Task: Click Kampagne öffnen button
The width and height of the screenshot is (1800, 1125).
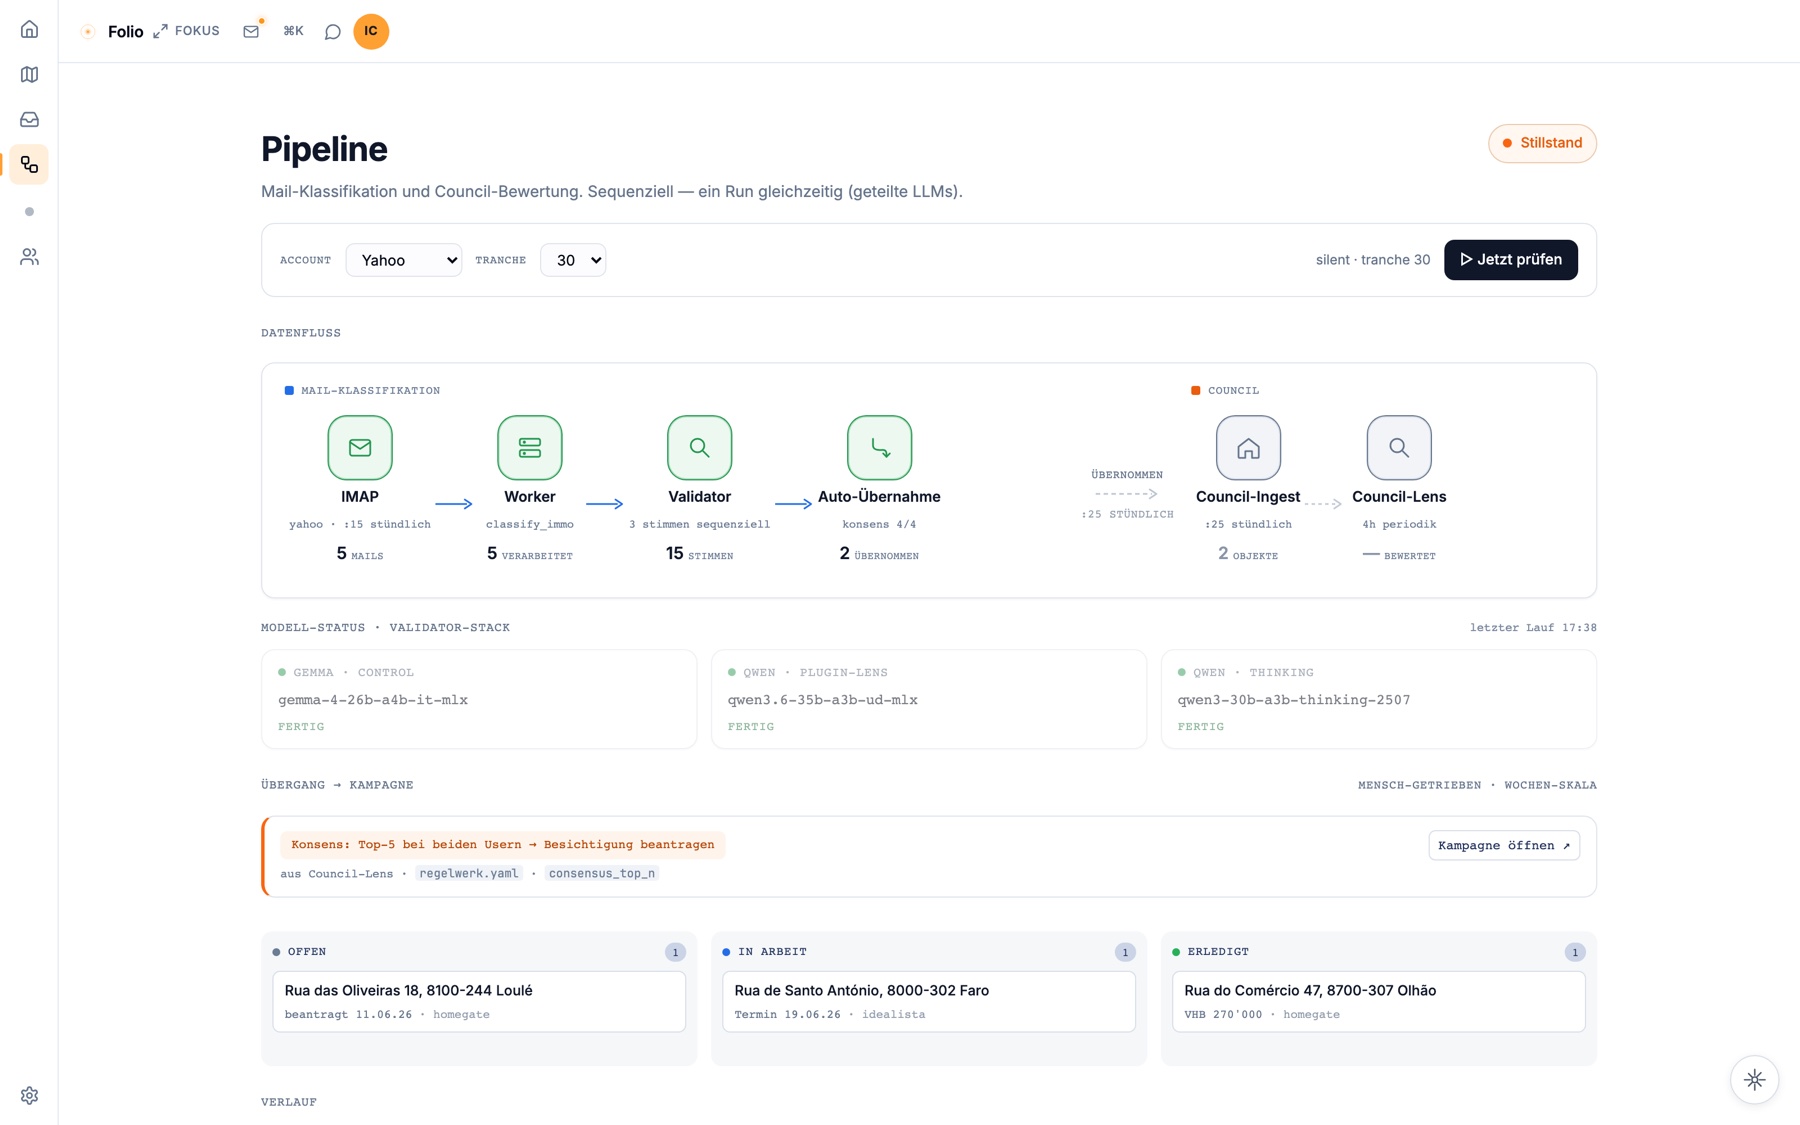Action: pos(1504,845)
